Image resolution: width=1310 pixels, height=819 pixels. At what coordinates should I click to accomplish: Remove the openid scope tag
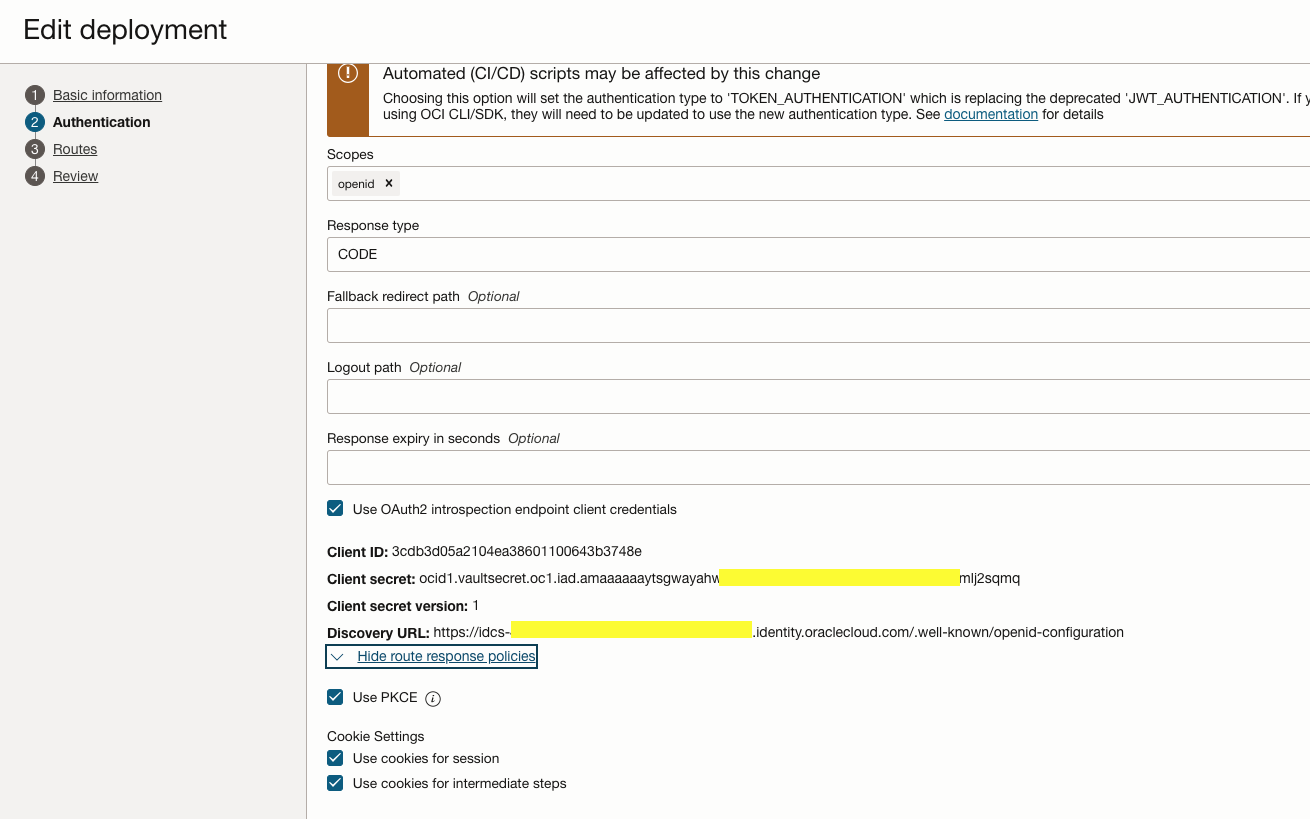point(389,183)
